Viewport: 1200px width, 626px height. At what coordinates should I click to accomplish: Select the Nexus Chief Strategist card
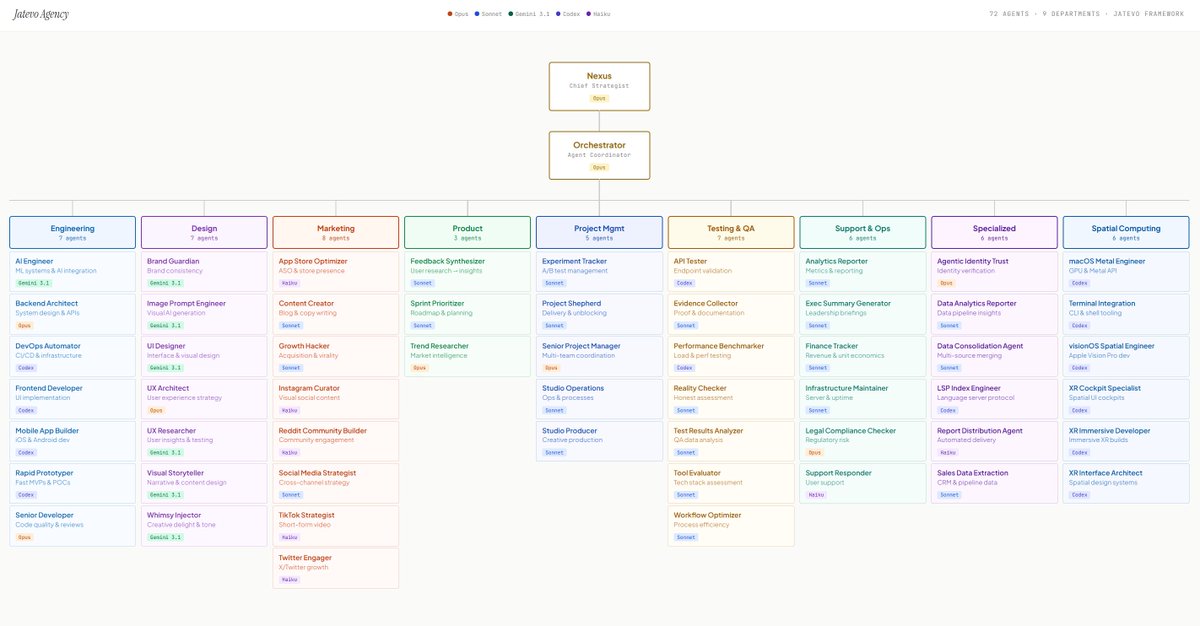[x=599, y=86]
